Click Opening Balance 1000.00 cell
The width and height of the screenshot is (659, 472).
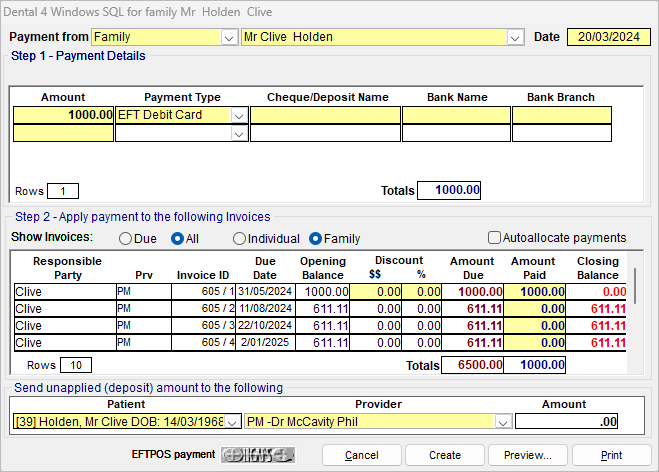322,292
